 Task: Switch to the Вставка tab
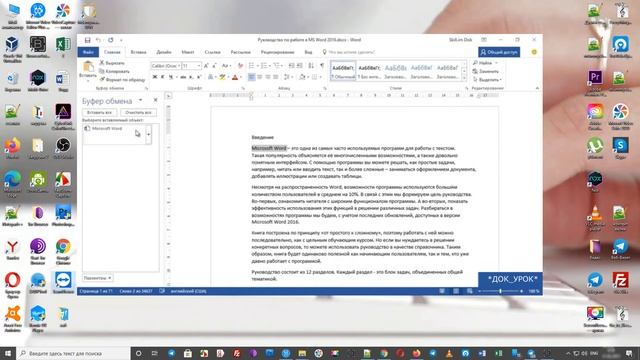click(138, 52)
